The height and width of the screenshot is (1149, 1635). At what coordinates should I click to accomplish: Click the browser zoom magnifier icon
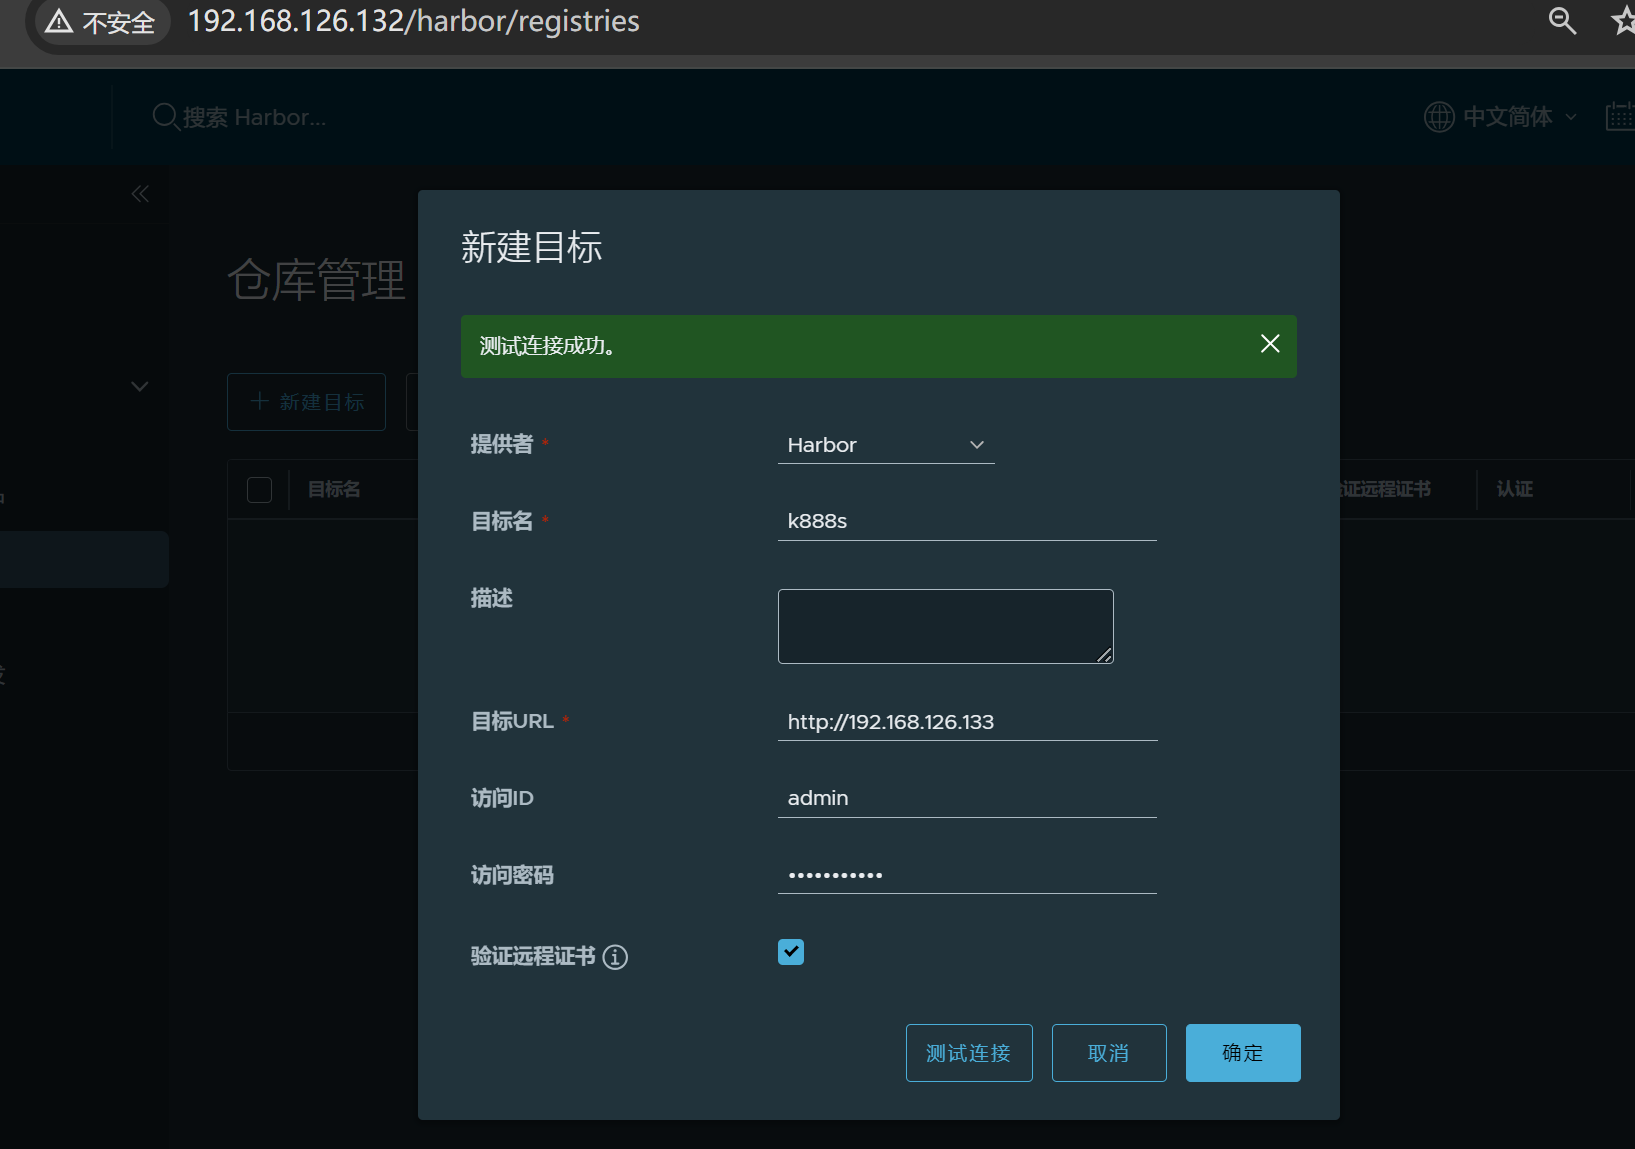[x=1561, y=21]
